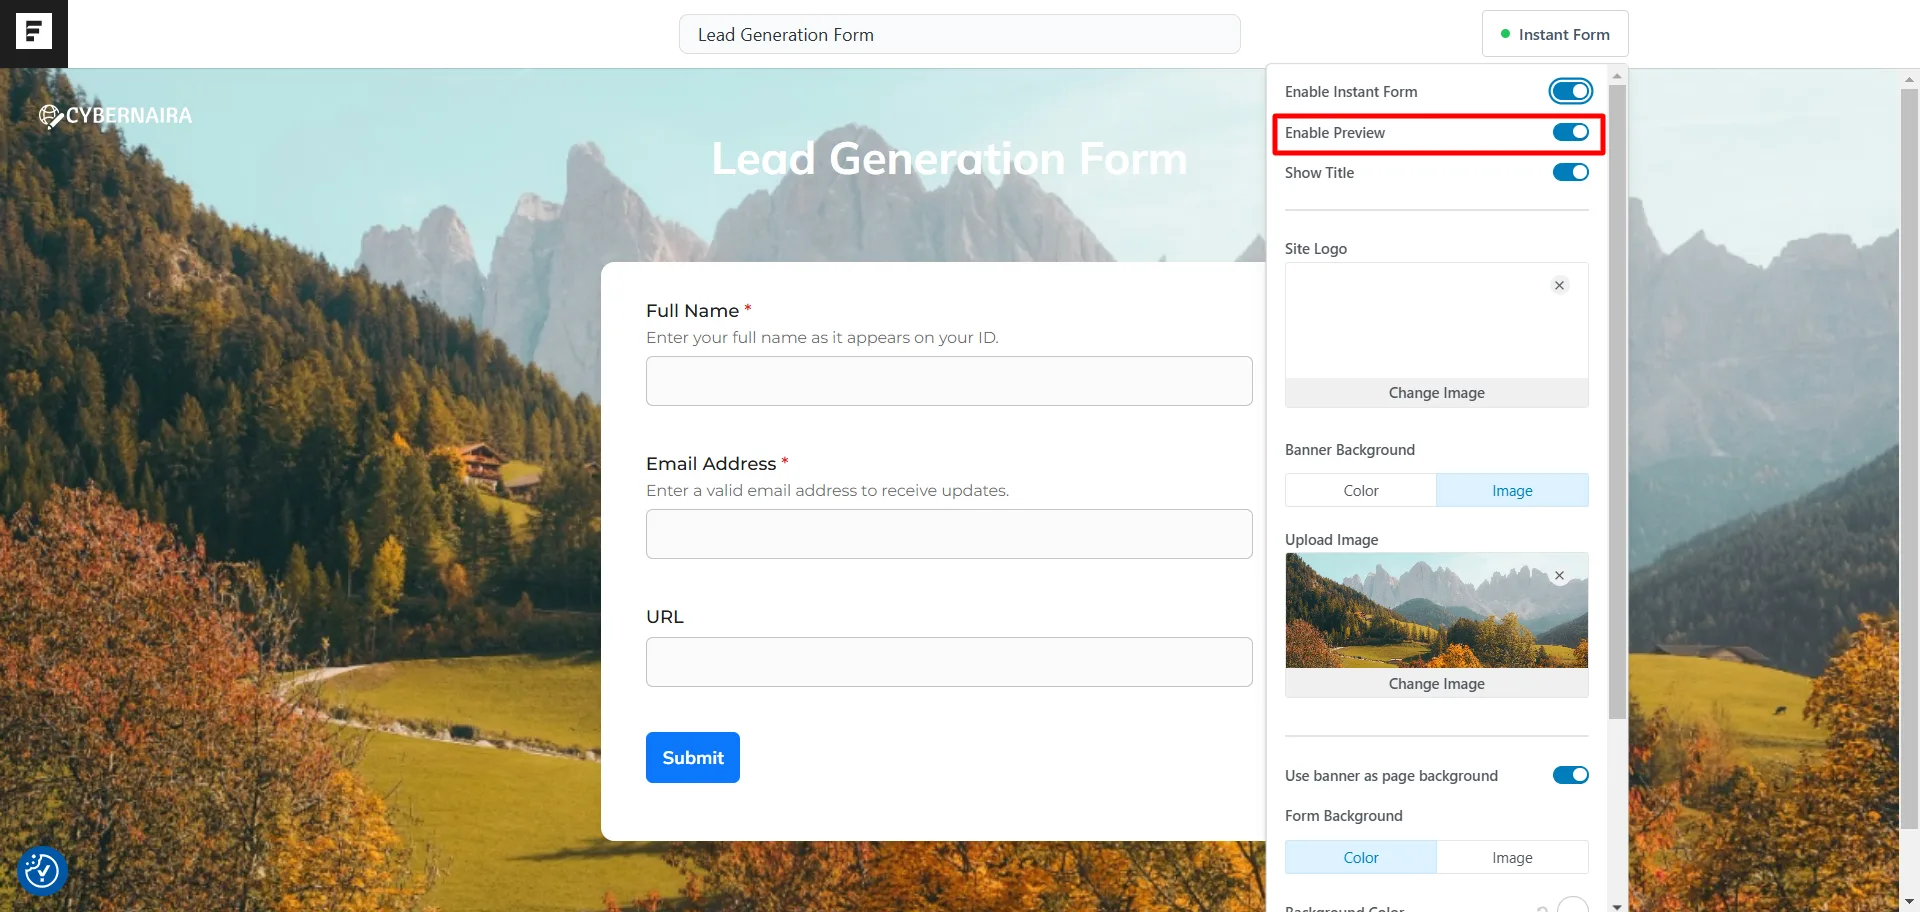Click the Formidable Forms logo icon
The height and width of the screenshot is (912, 1920).
click(34, 32)
